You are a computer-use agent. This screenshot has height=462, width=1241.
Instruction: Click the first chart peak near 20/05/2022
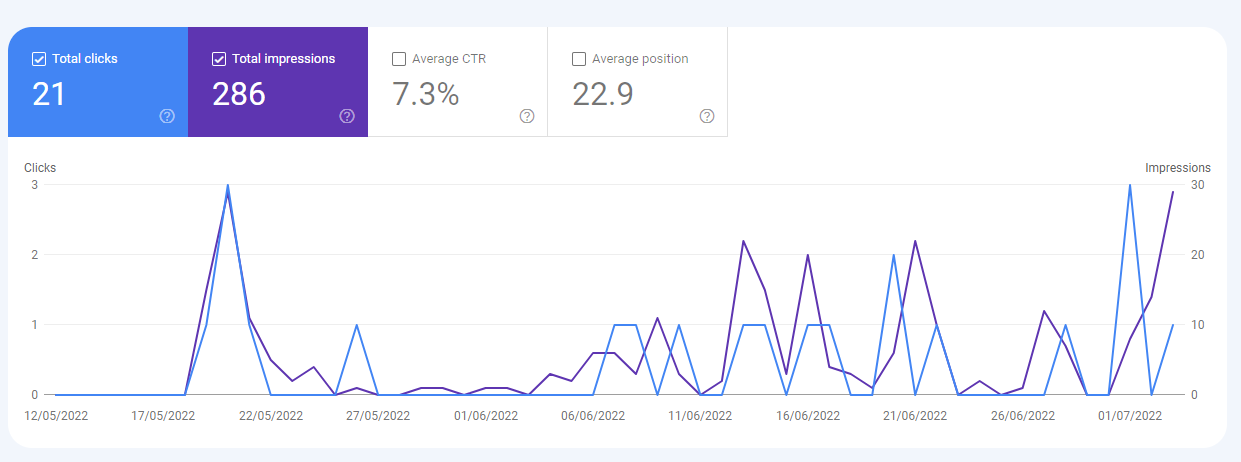tap(228, 187)
